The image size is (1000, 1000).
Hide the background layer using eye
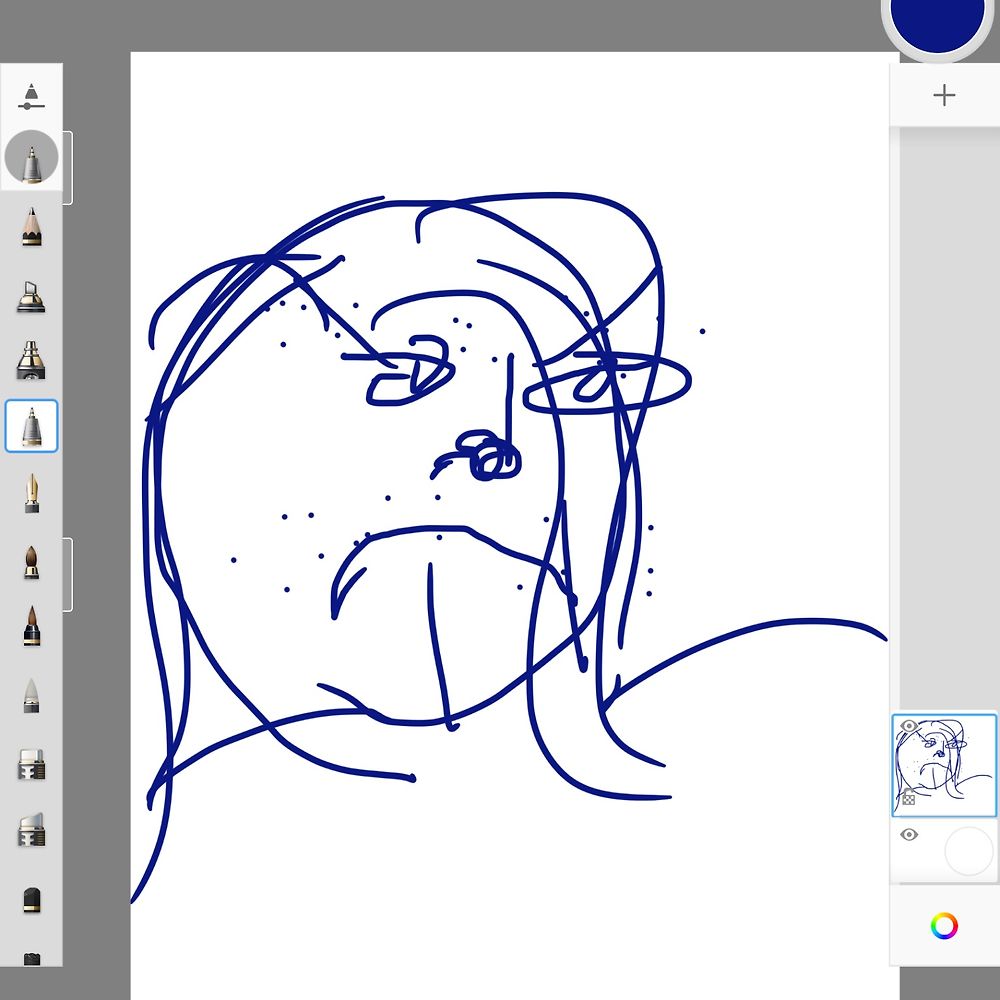click(909, 835)
